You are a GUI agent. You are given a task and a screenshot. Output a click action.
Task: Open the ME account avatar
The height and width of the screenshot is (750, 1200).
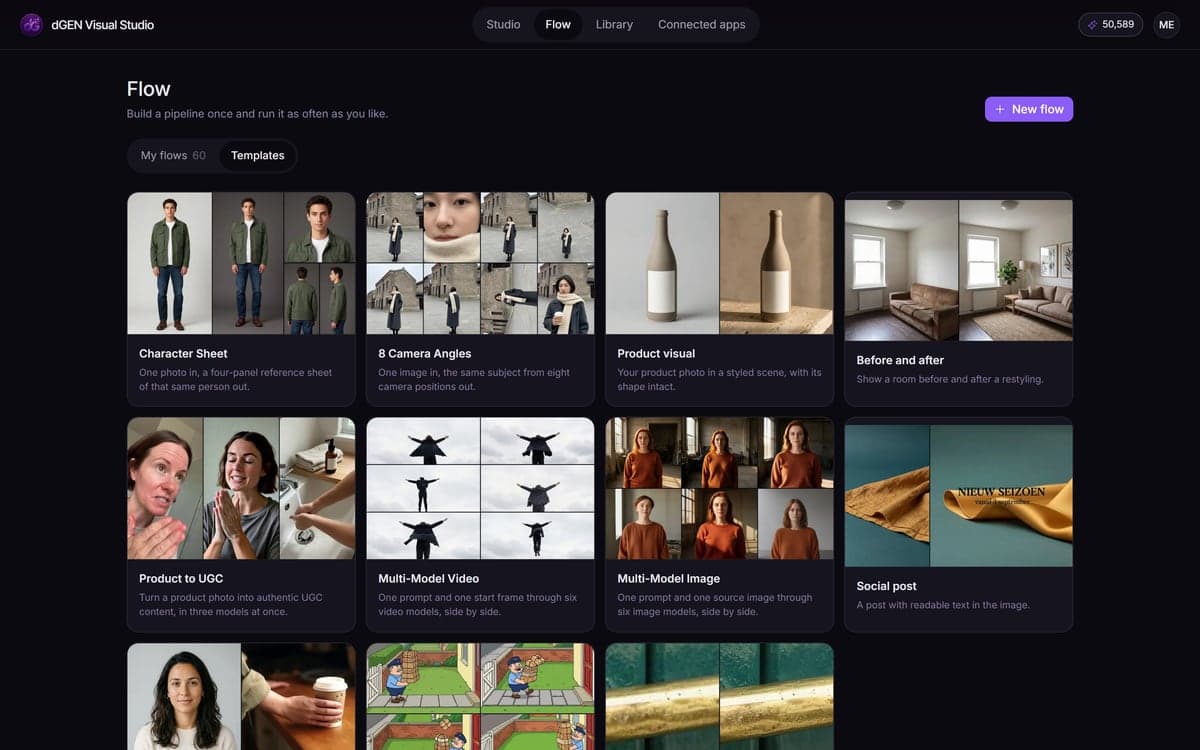click(x=1166, y=24)
